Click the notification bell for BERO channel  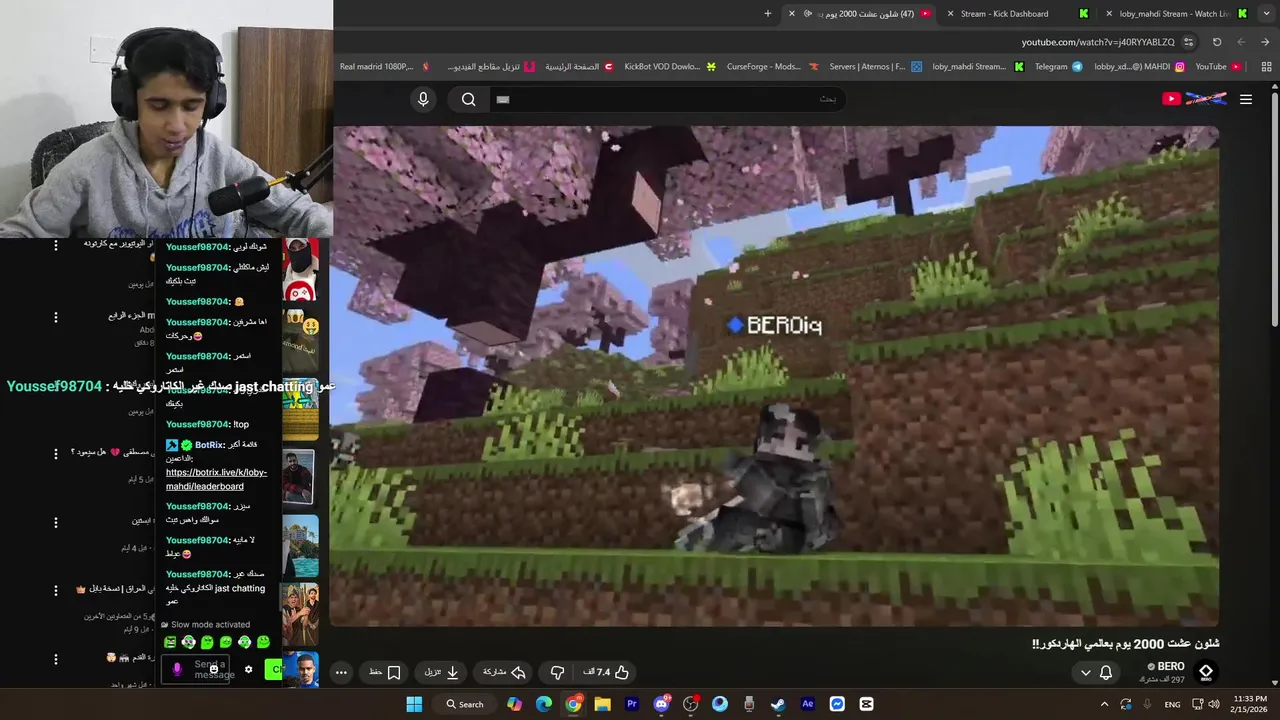point(1106,672)
